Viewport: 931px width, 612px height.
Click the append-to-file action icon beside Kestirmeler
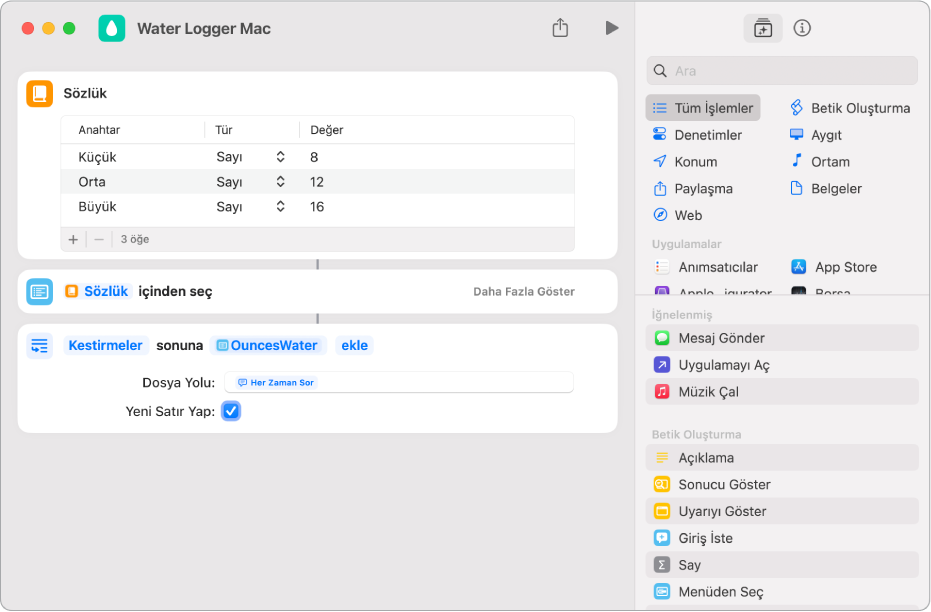(x=40, y=345)
